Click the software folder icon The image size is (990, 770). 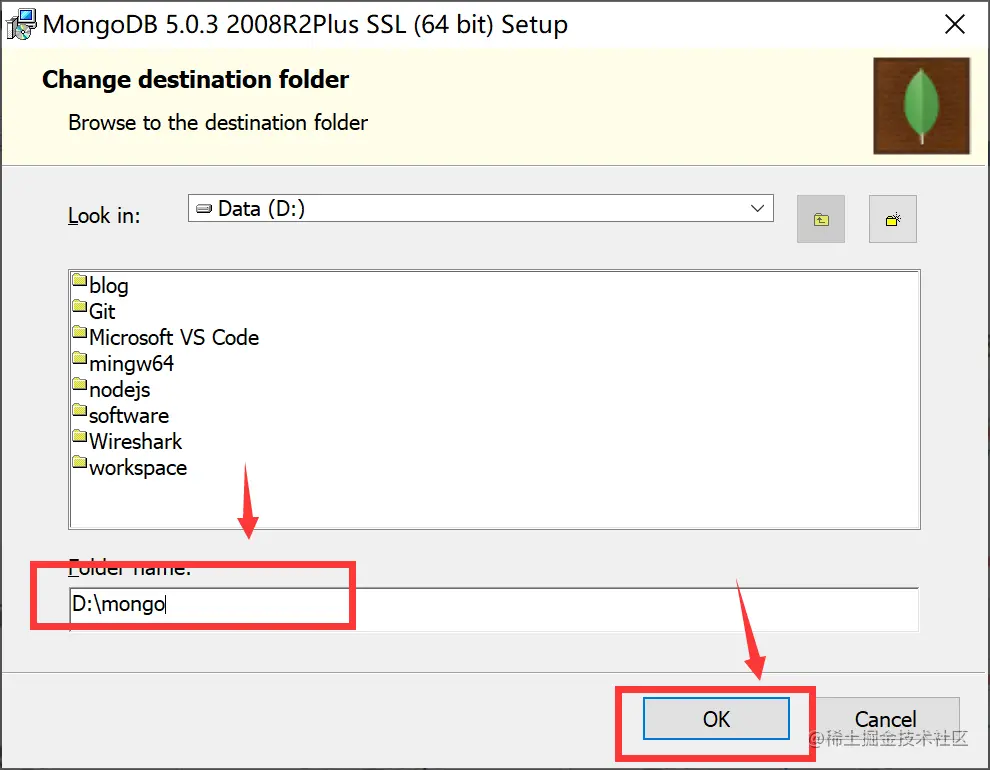[80, 410]
